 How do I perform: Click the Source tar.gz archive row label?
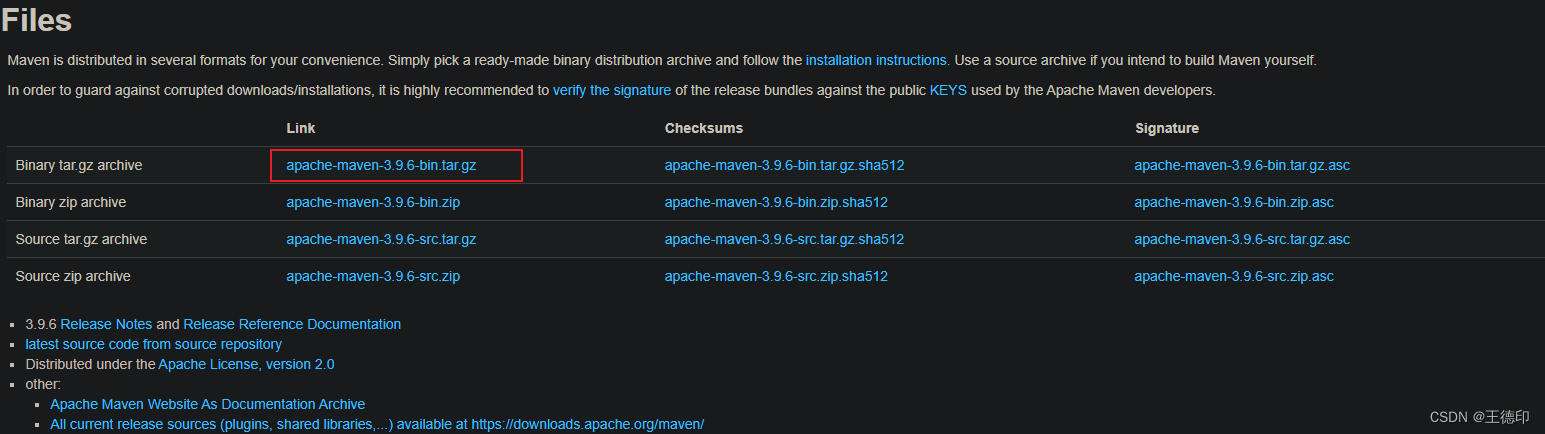(82, 239)
